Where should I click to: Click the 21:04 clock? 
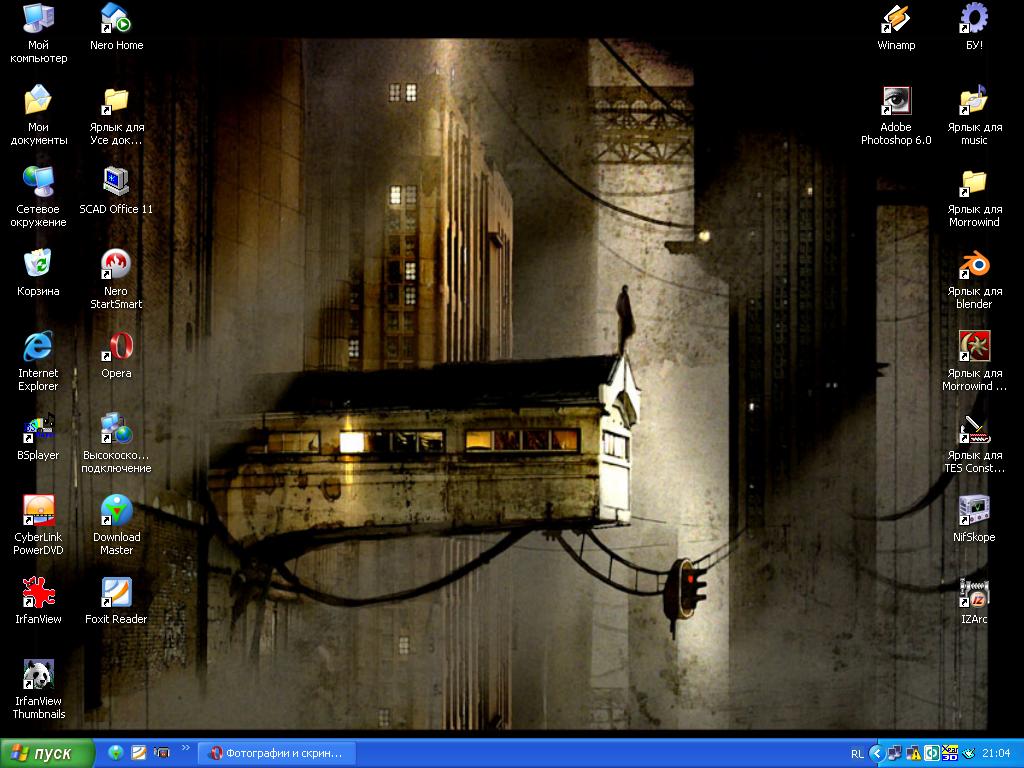[997, 753]
